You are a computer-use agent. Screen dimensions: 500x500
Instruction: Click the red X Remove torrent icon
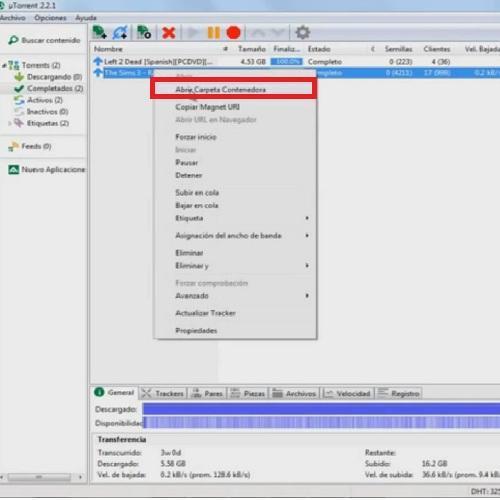(x=169, y=33)
